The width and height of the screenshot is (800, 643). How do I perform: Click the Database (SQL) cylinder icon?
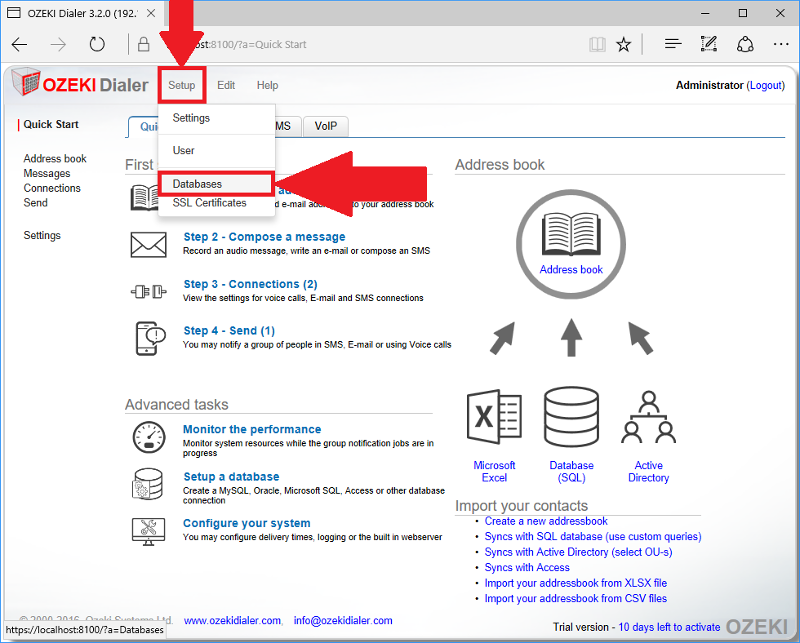pyautogui.click(x=571, y=417)
